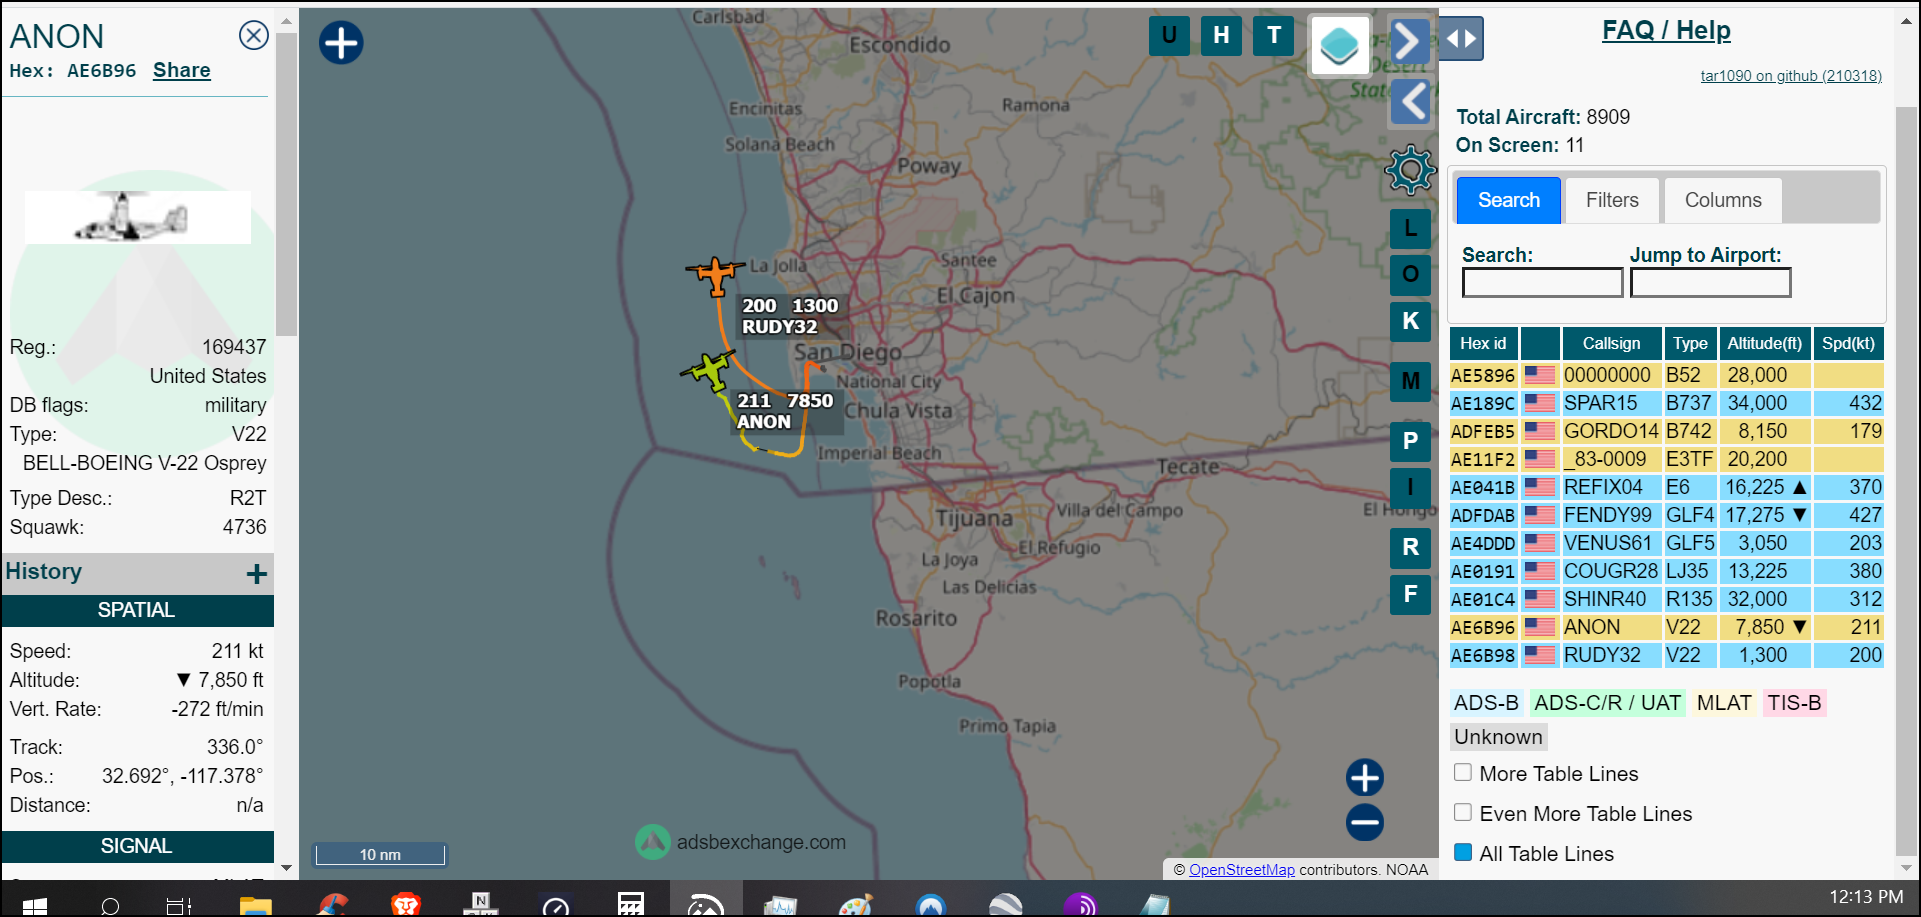Toggle the H map button
1921x917 pixels.
pos(1221,36)
